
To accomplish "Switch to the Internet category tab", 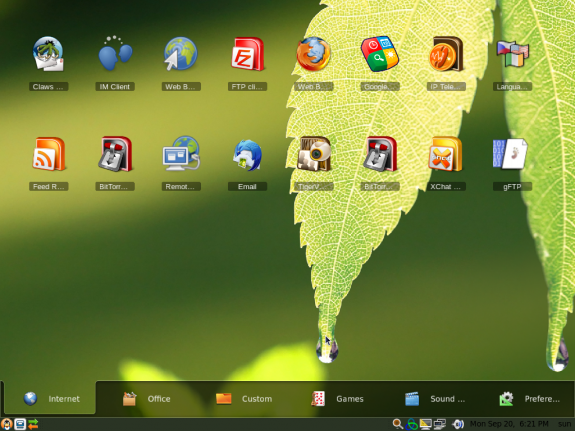I will tap(50, 398).
